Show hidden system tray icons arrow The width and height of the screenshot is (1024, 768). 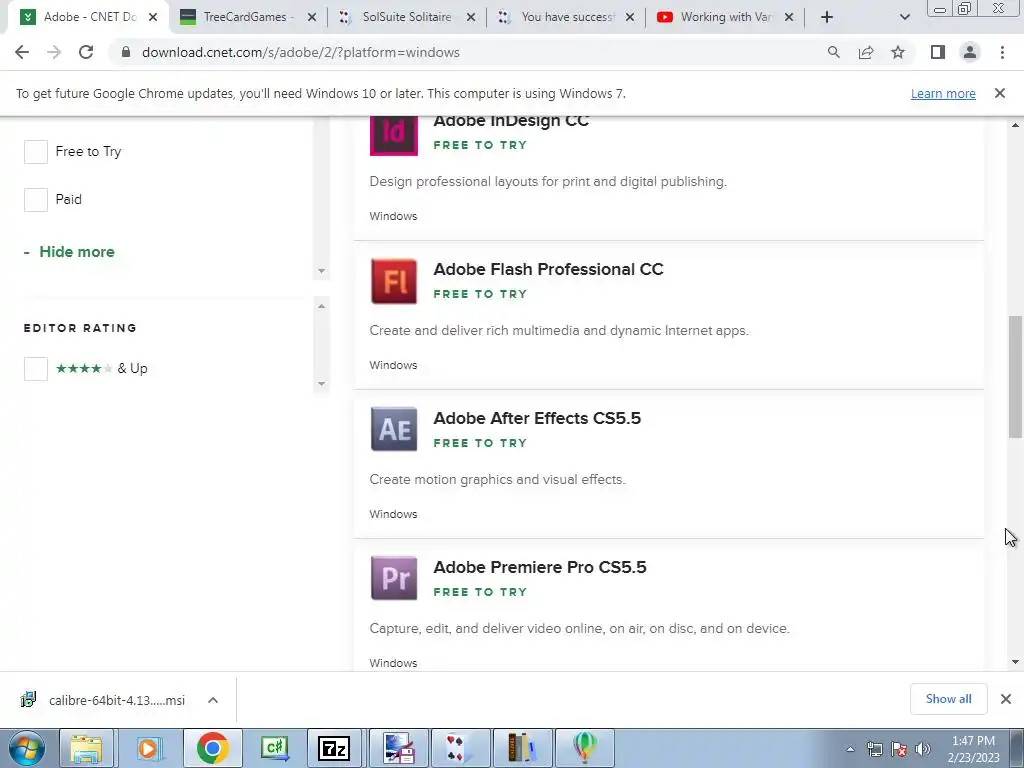(x=850, y=750)
